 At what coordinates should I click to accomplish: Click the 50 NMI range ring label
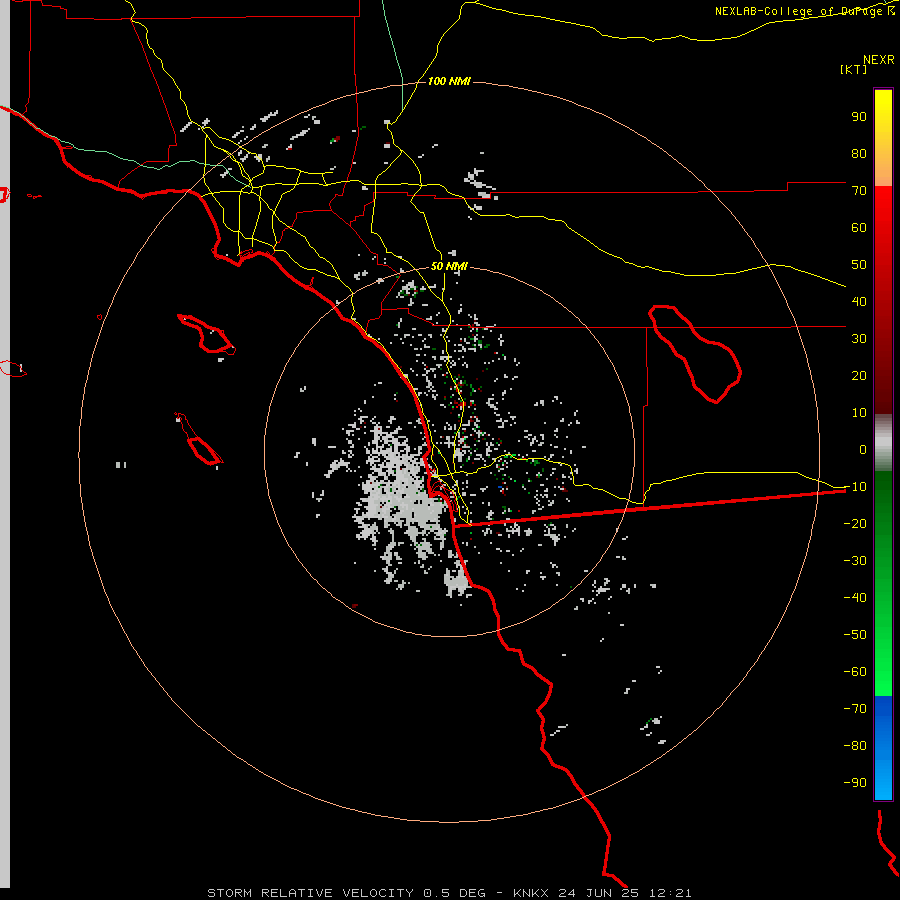[x=449, y=266]
